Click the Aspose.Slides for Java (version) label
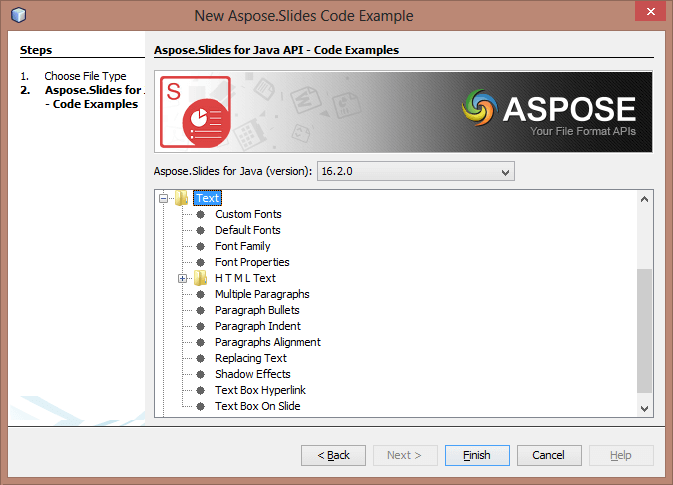Screen dimensions: 673x485 pyautogui.click(x=233, y=171)
